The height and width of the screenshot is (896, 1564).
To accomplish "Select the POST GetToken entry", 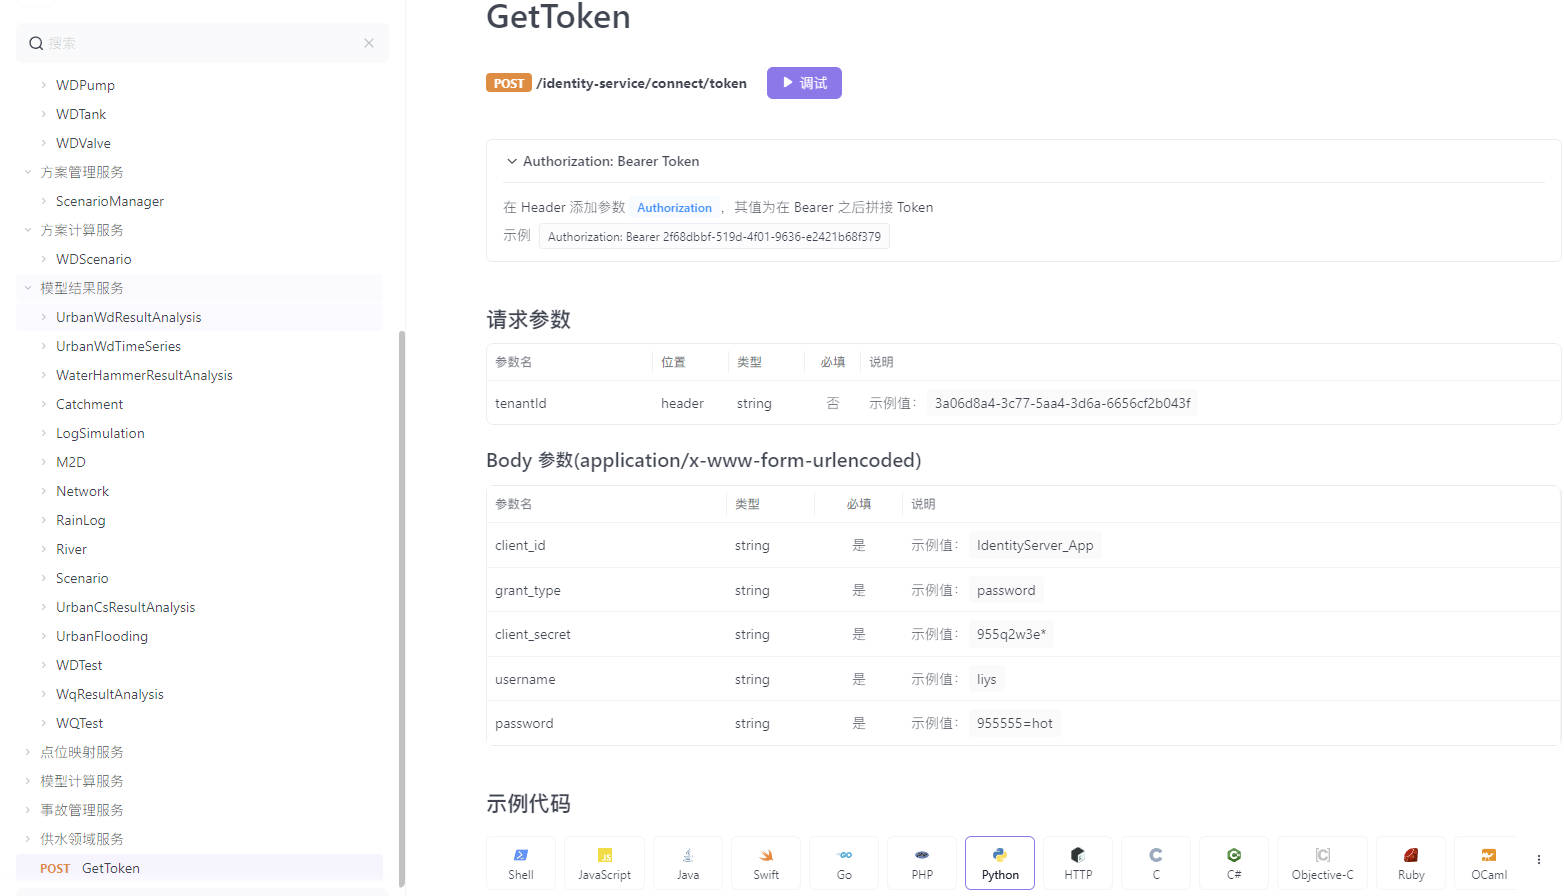I will point(199,868).
